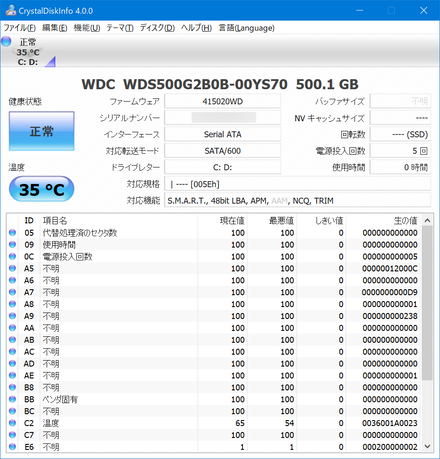Click the drive letter field C: D:
The height and width of the screenshot is (459, 440).
tap(223, 167)
